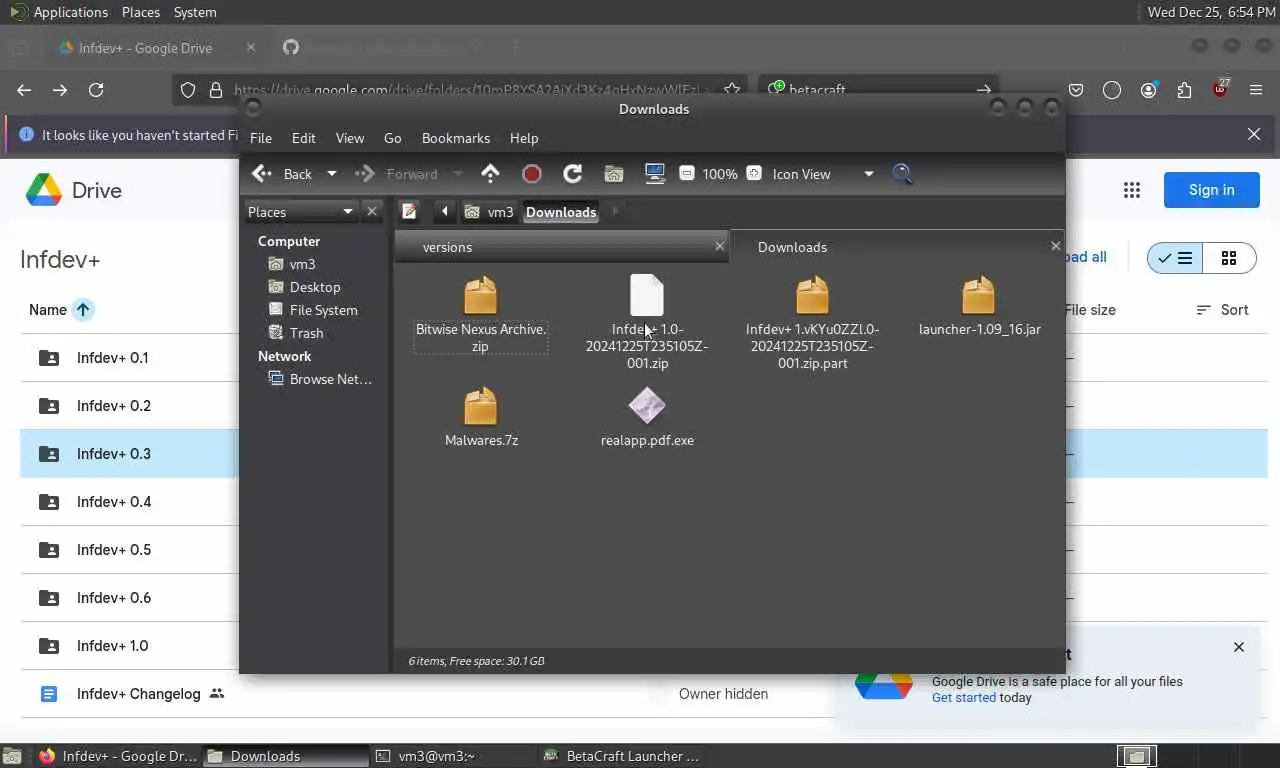Open the Go menu

tap(393, 138)
